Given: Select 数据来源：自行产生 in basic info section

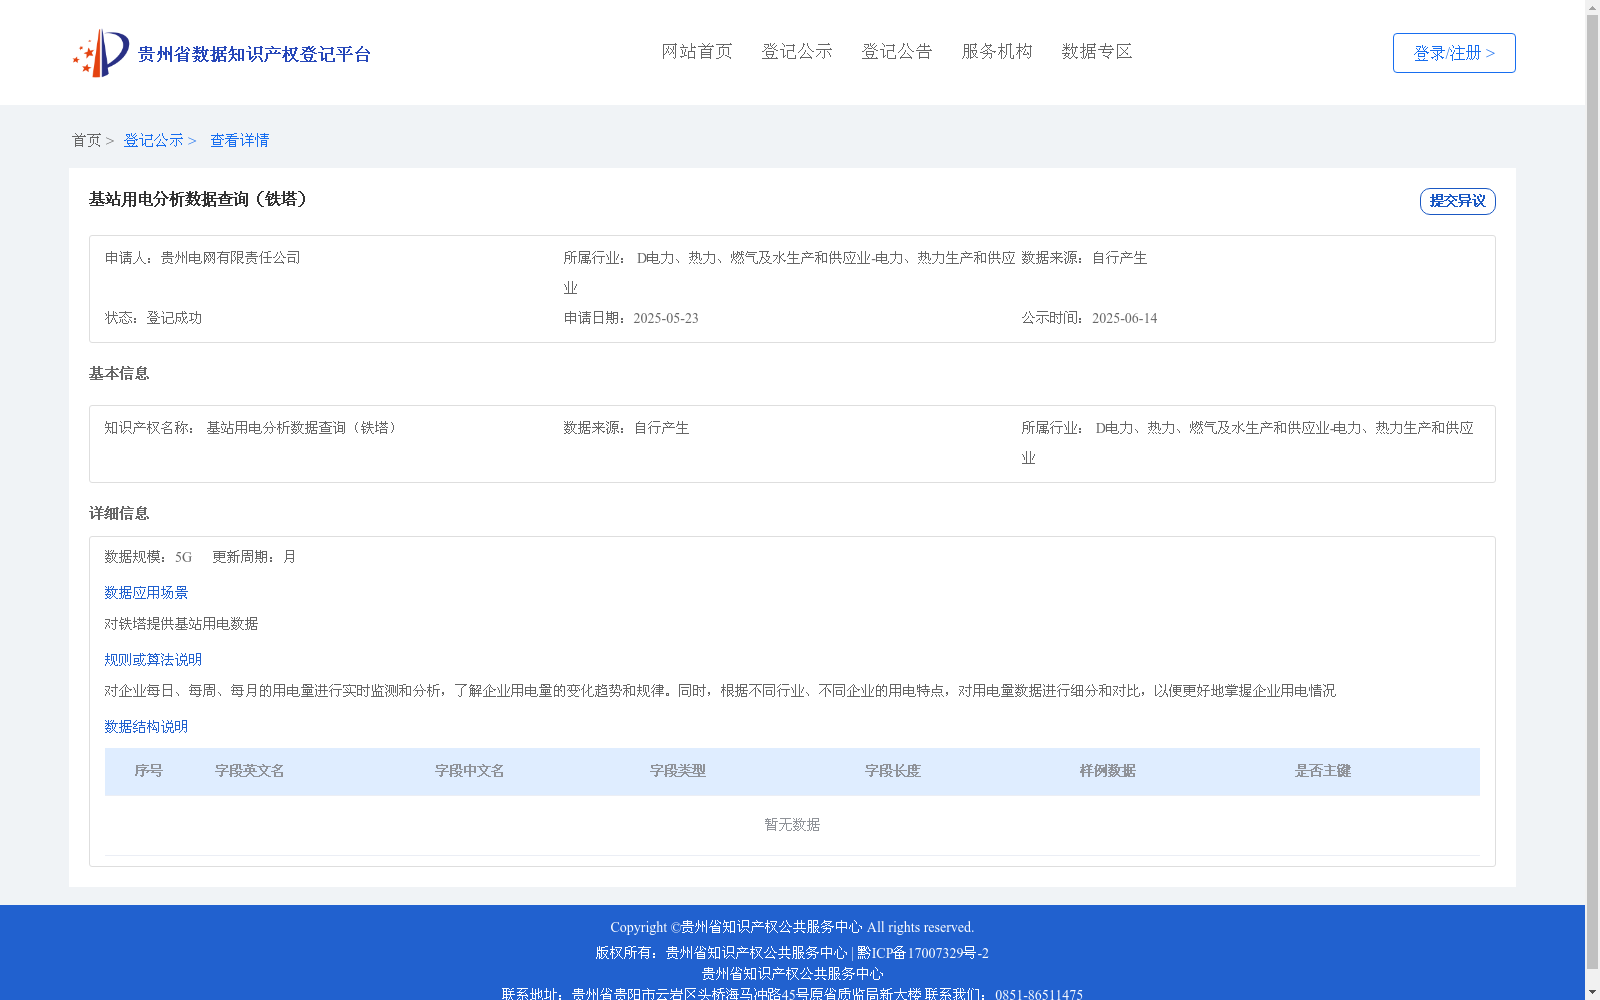Looking at the screenshot, I should coord(626,428).
